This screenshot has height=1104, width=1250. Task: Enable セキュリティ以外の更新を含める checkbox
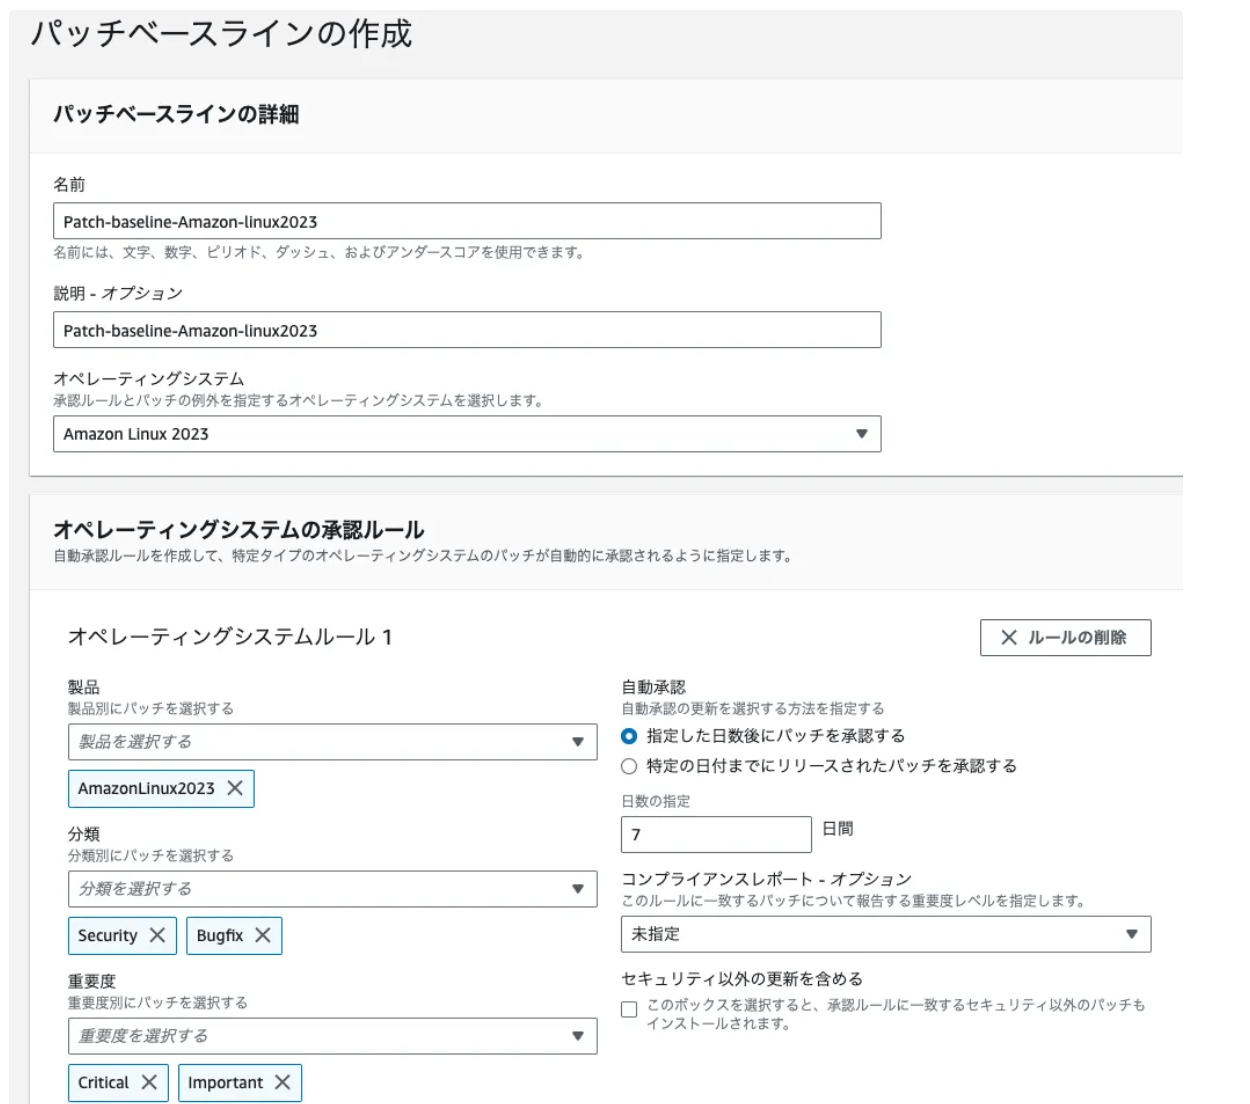click(629, 1009)
